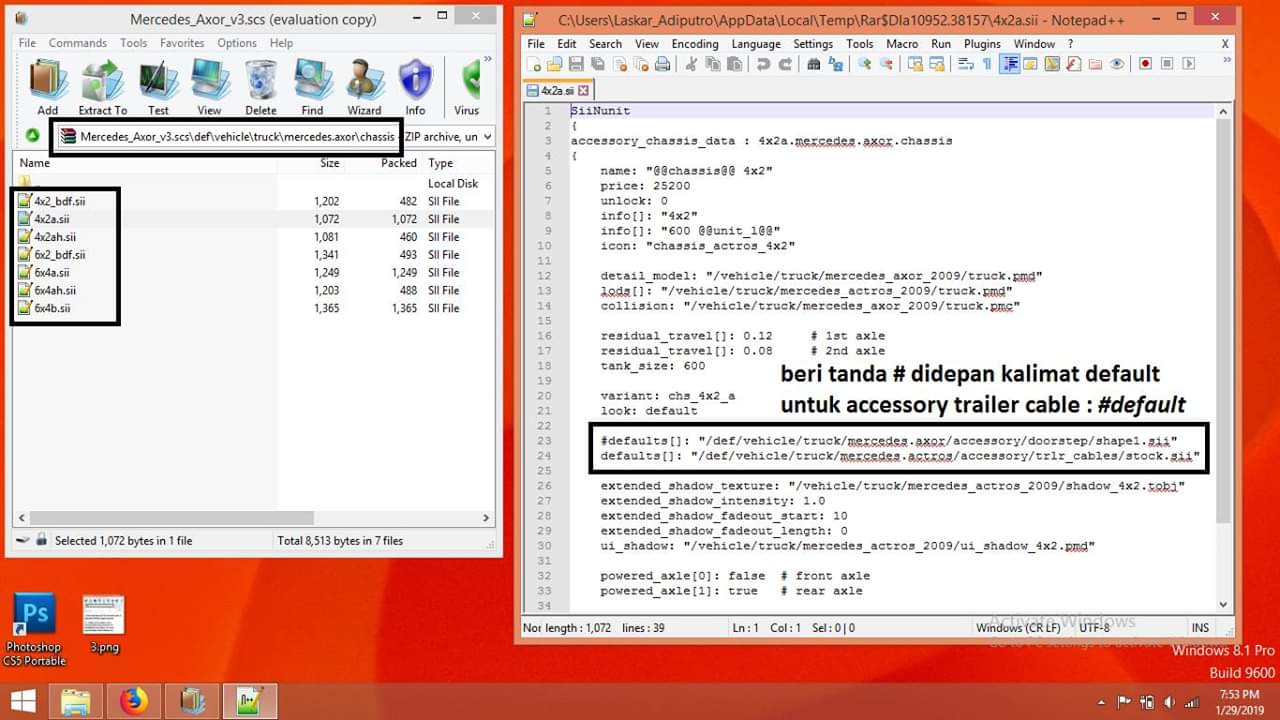Open the WinRAR address path dropdown
The image size is (1280, 720).
coord(487,136)
